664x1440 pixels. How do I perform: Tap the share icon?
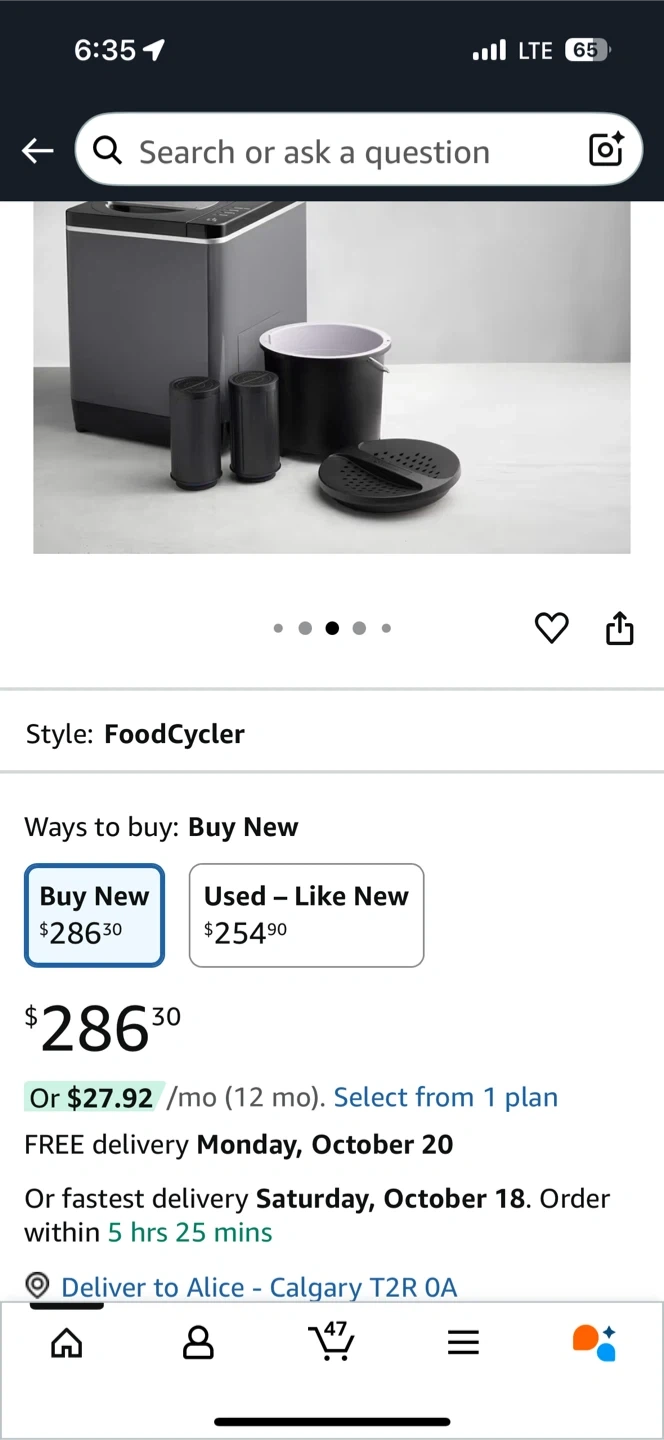click(620, 628)
